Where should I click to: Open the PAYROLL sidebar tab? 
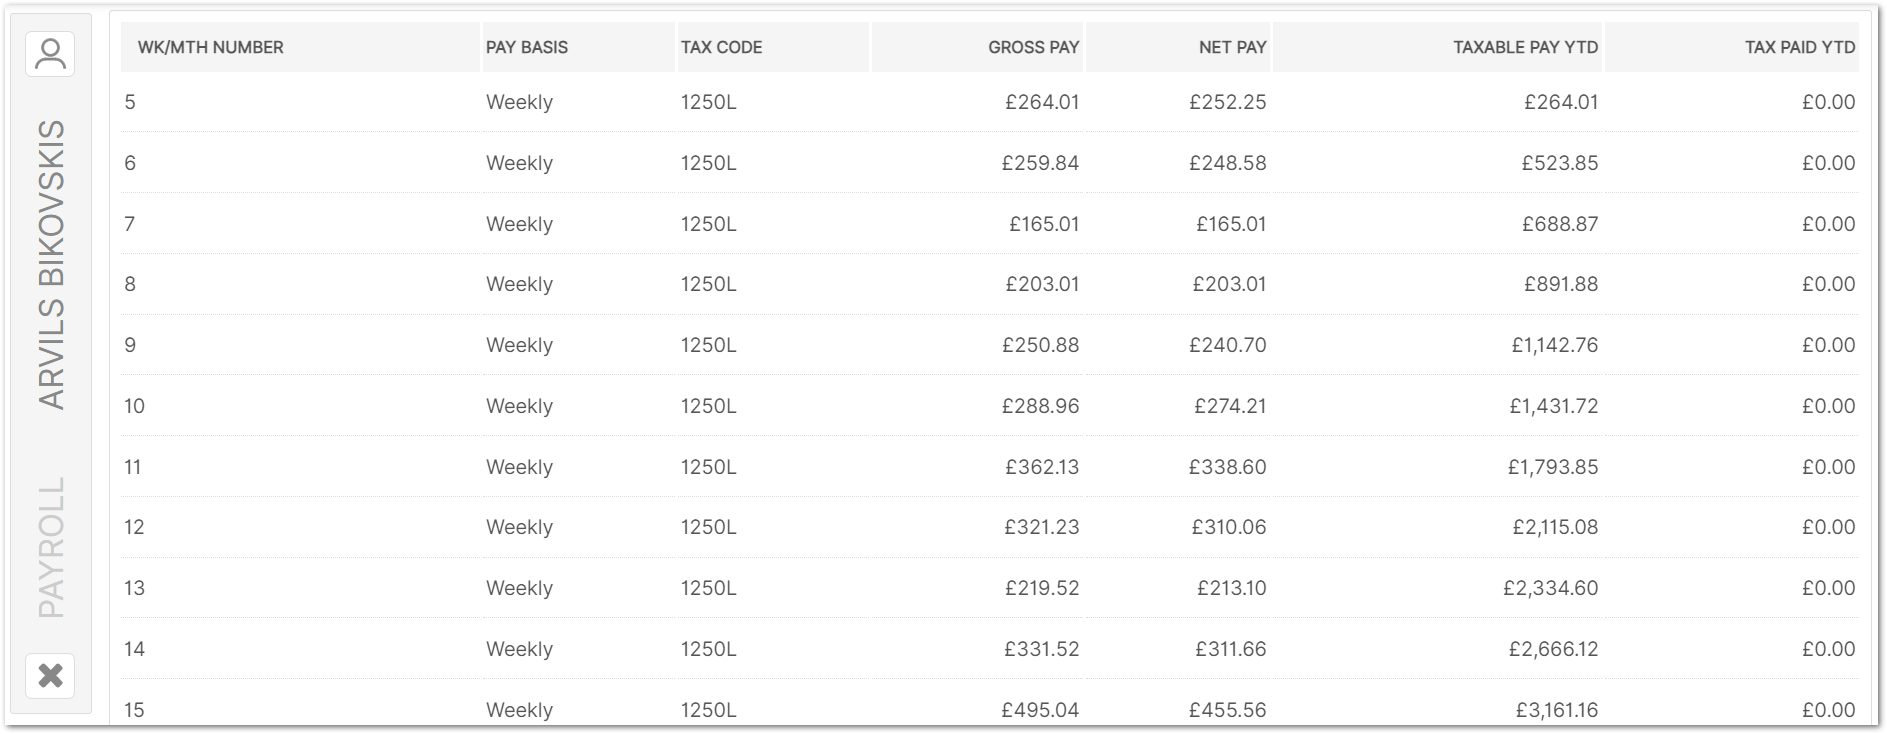pos(51,547)
